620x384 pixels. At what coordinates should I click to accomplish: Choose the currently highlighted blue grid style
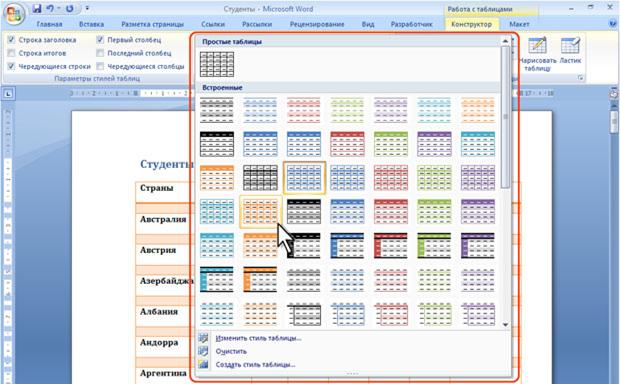pyautogui.click(x=304, y=178)
